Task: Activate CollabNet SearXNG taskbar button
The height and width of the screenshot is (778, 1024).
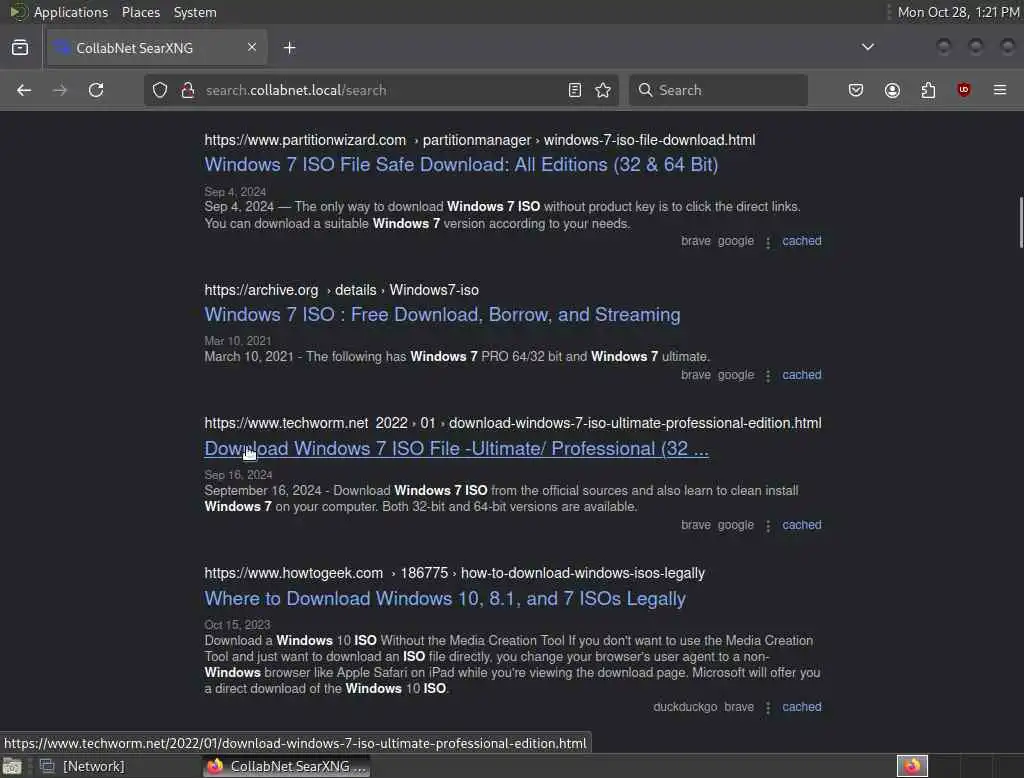Action: (x=287, y=766)
